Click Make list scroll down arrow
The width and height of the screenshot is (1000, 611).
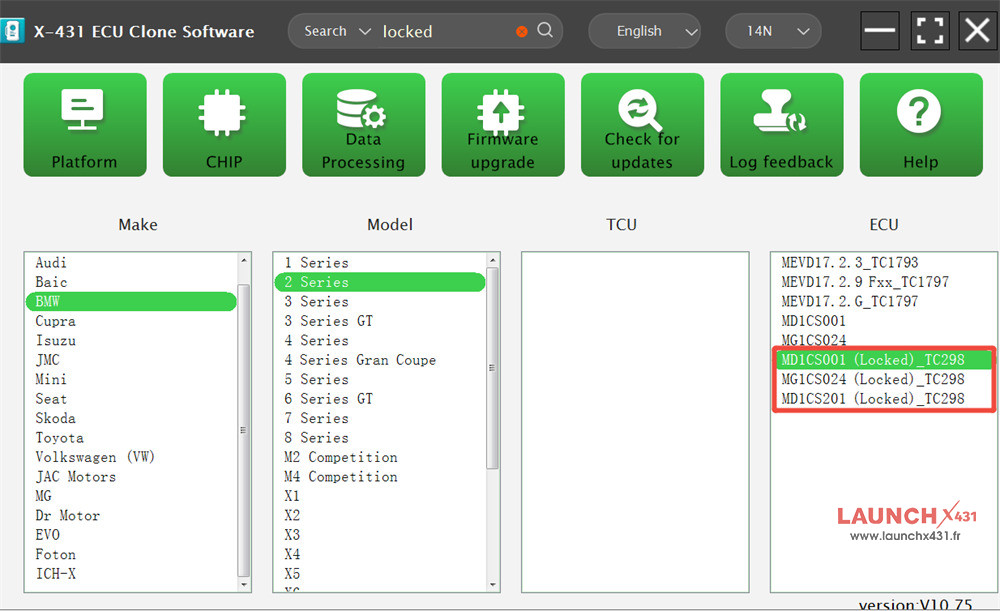[243, 585]
